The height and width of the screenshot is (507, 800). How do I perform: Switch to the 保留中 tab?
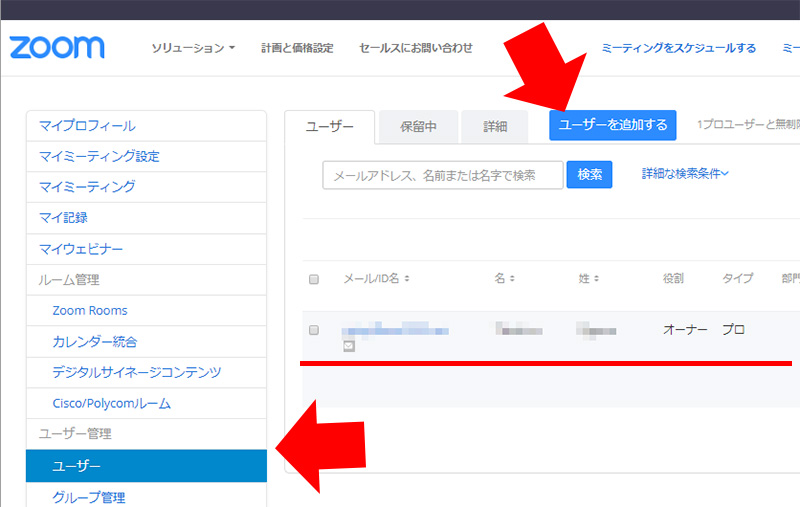(x=417, y=127)
